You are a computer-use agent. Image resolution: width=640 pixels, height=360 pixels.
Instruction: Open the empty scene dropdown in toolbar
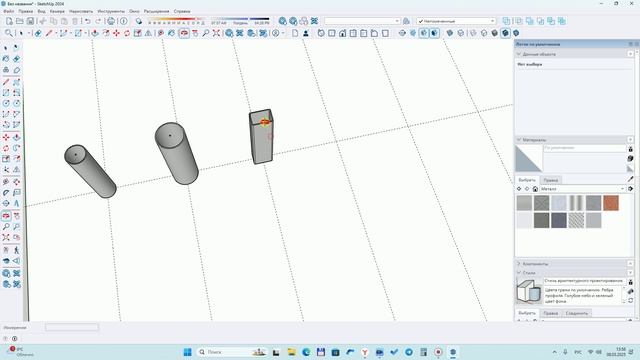(x=362, y=21)
